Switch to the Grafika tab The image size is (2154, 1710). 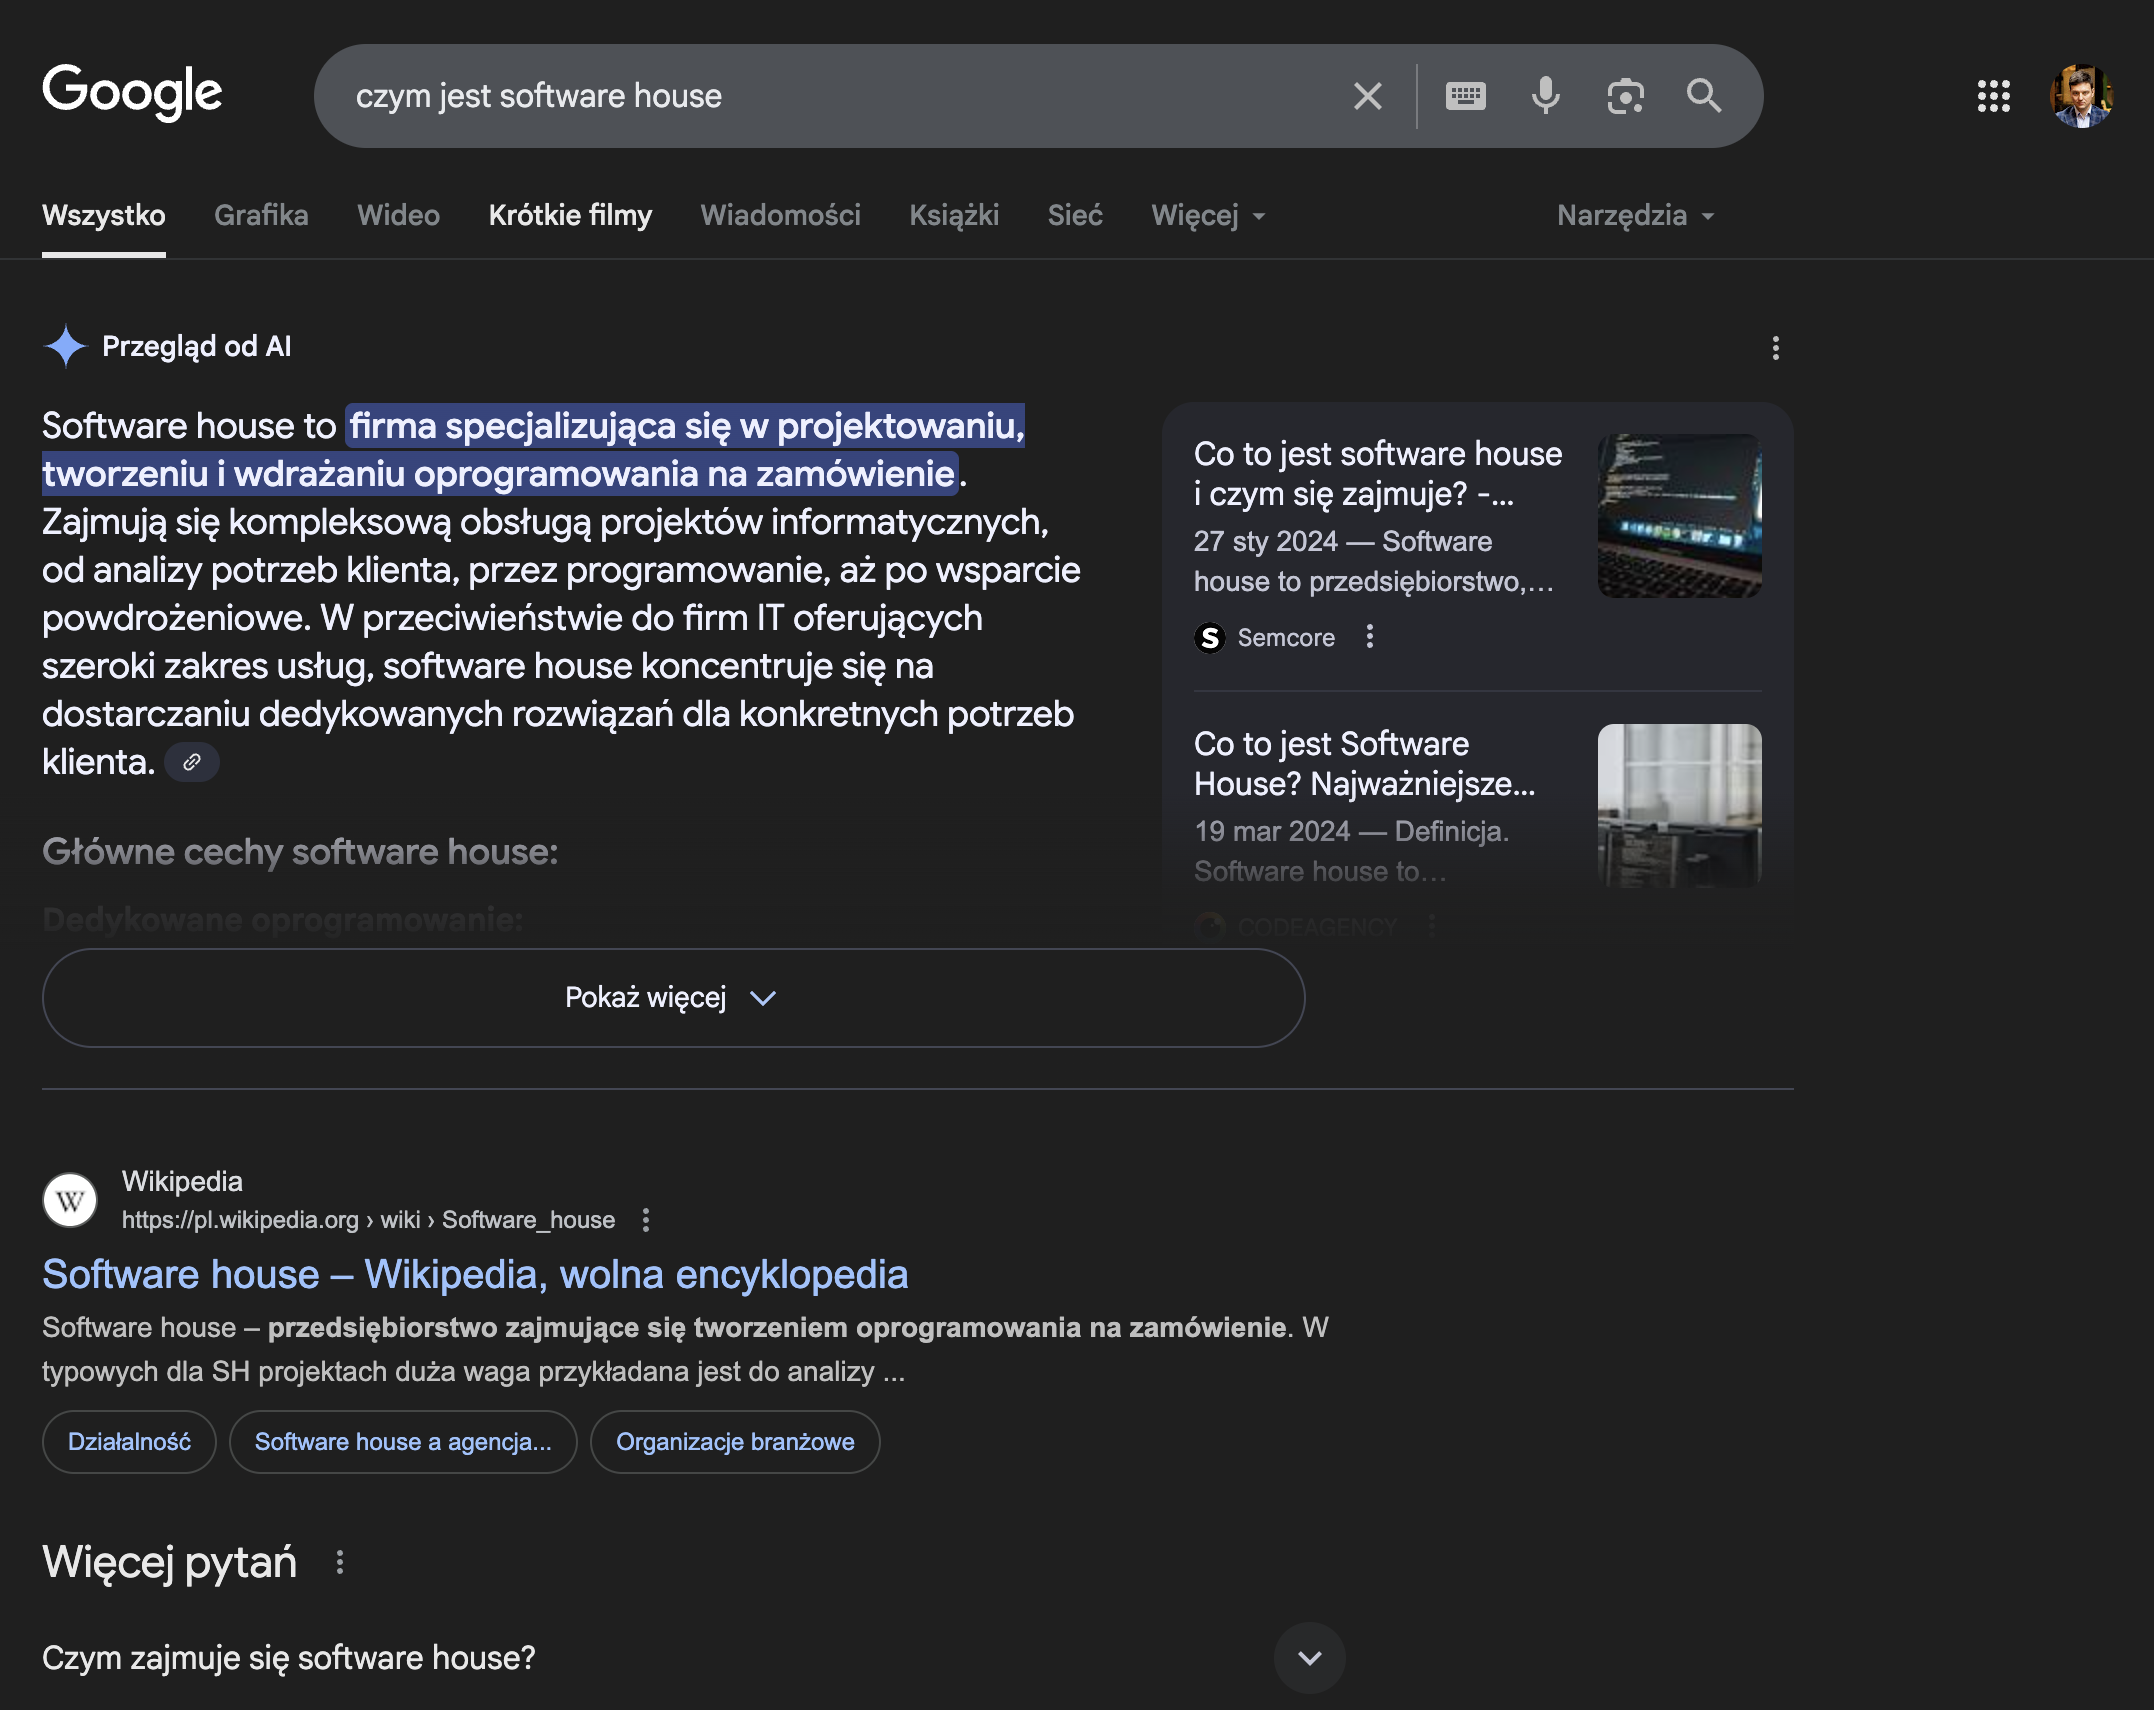pos(261,215)
